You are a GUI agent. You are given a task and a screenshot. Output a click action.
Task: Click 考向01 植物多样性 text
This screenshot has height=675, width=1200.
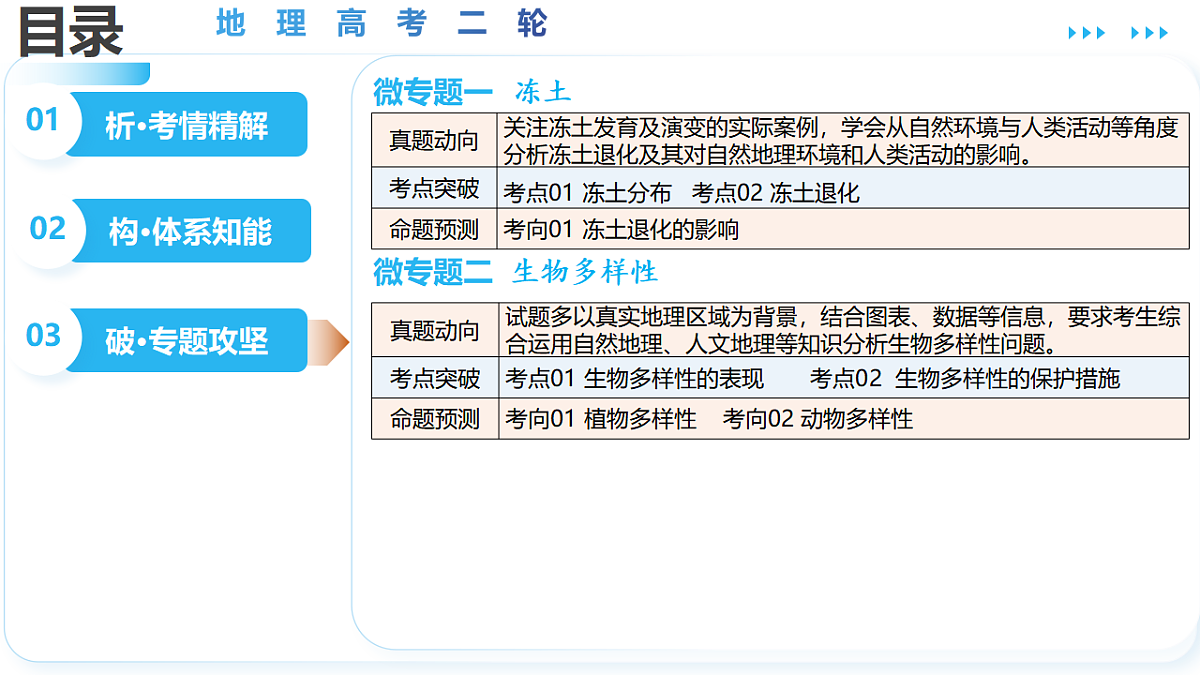601,419
